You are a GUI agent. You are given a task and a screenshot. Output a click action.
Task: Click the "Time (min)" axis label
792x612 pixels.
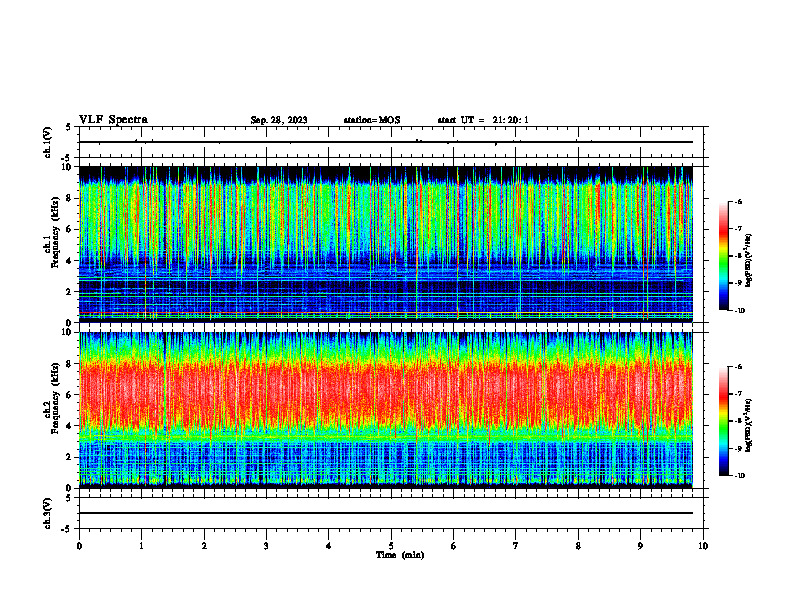point(400,555)
